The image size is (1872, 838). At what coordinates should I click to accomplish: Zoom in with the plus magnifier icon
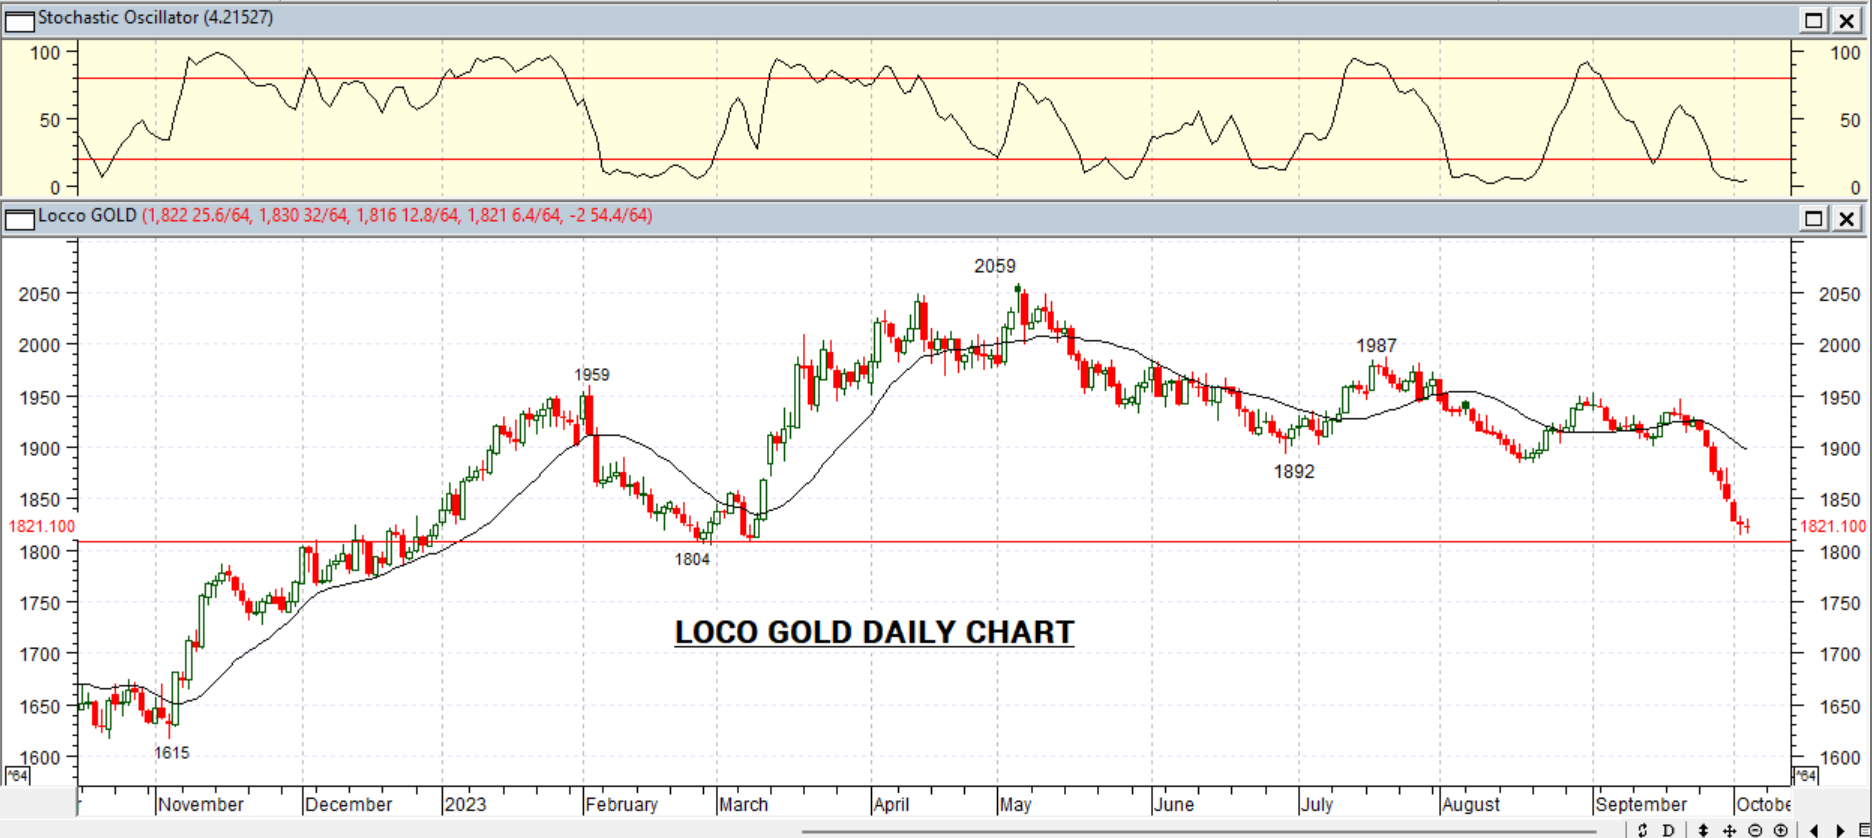pos(1781,830)
